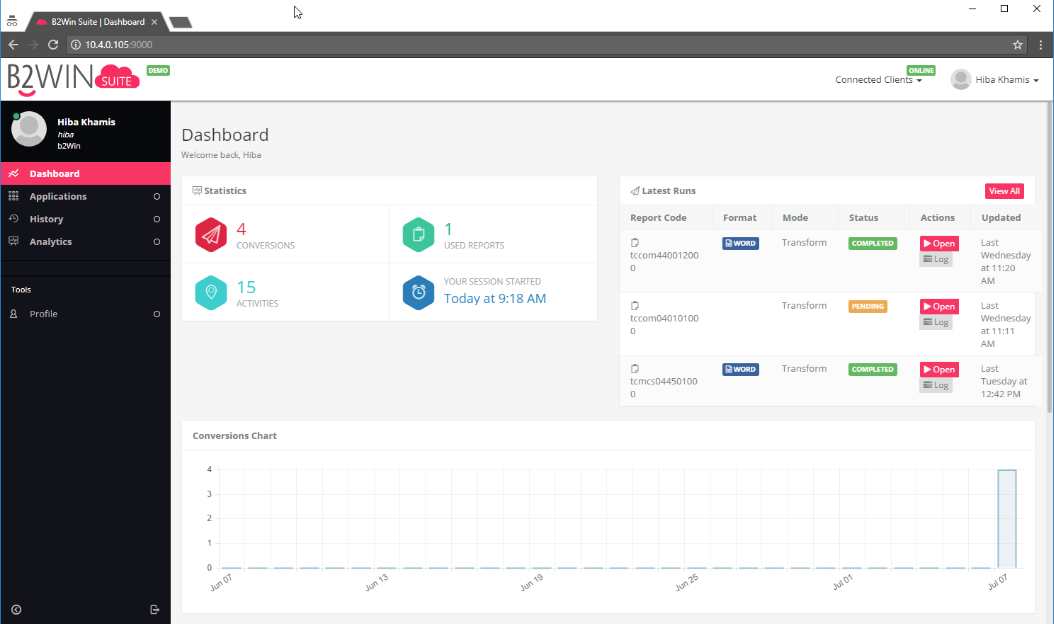
Task: Open Profile under Tools
Action: tap(85, 314)
